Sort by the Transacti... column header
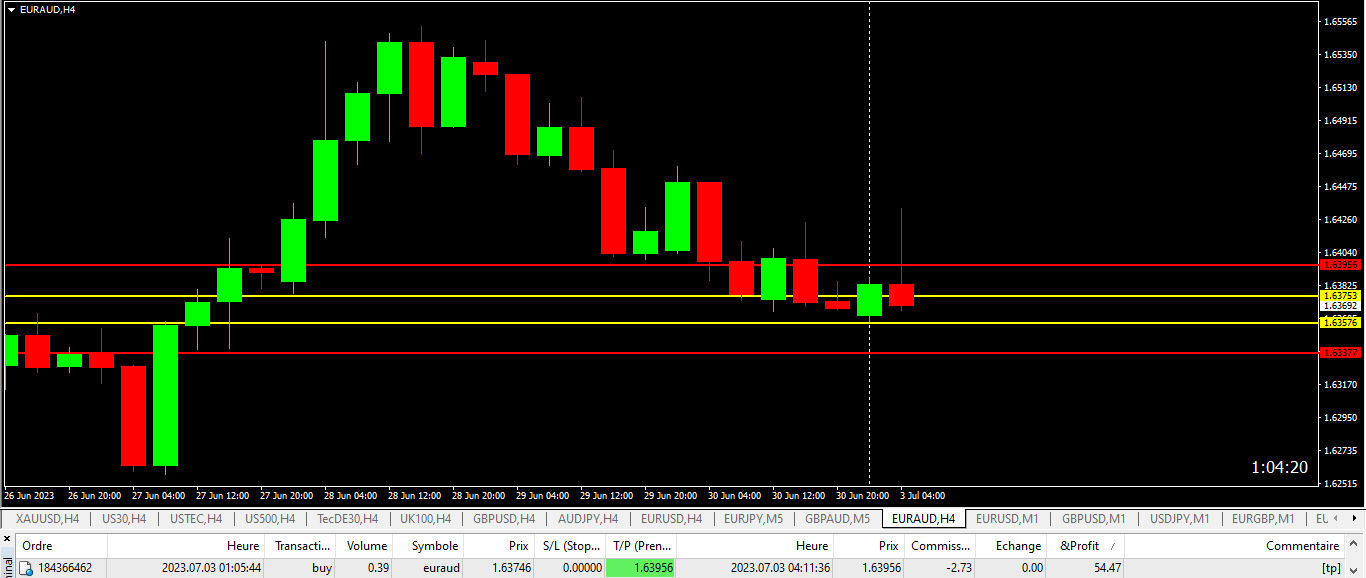This screenshot has height=578, width=1366. 302,546
